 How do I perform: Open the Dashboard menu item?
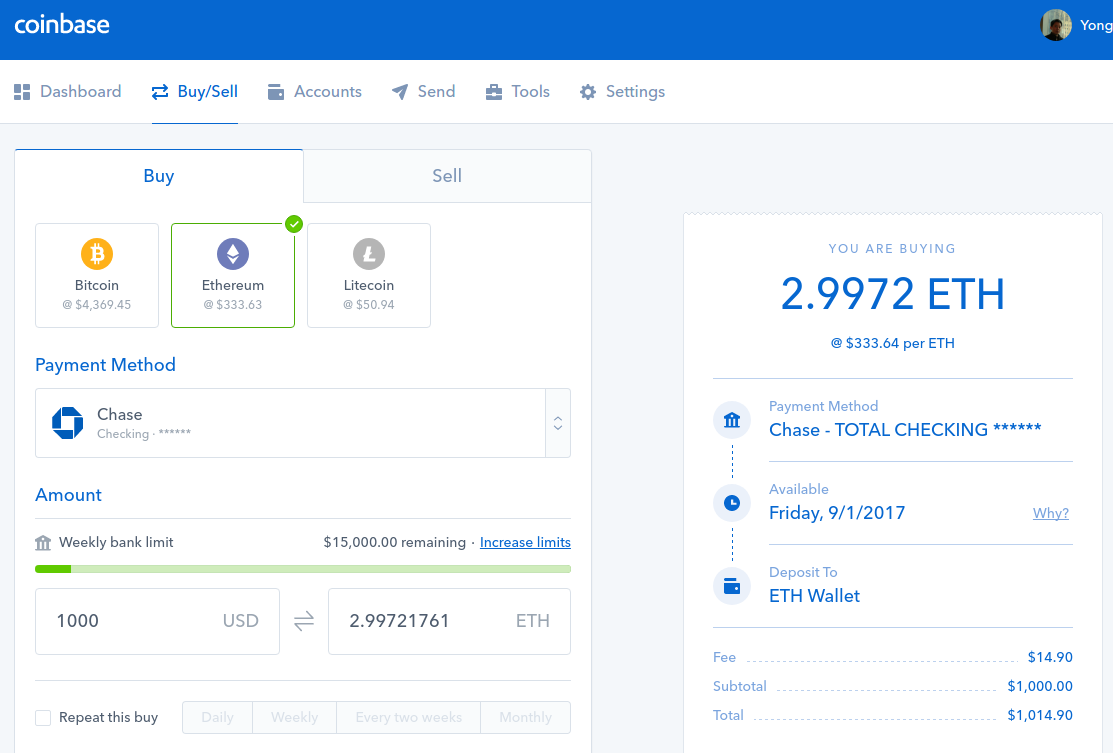pos(67,92)
